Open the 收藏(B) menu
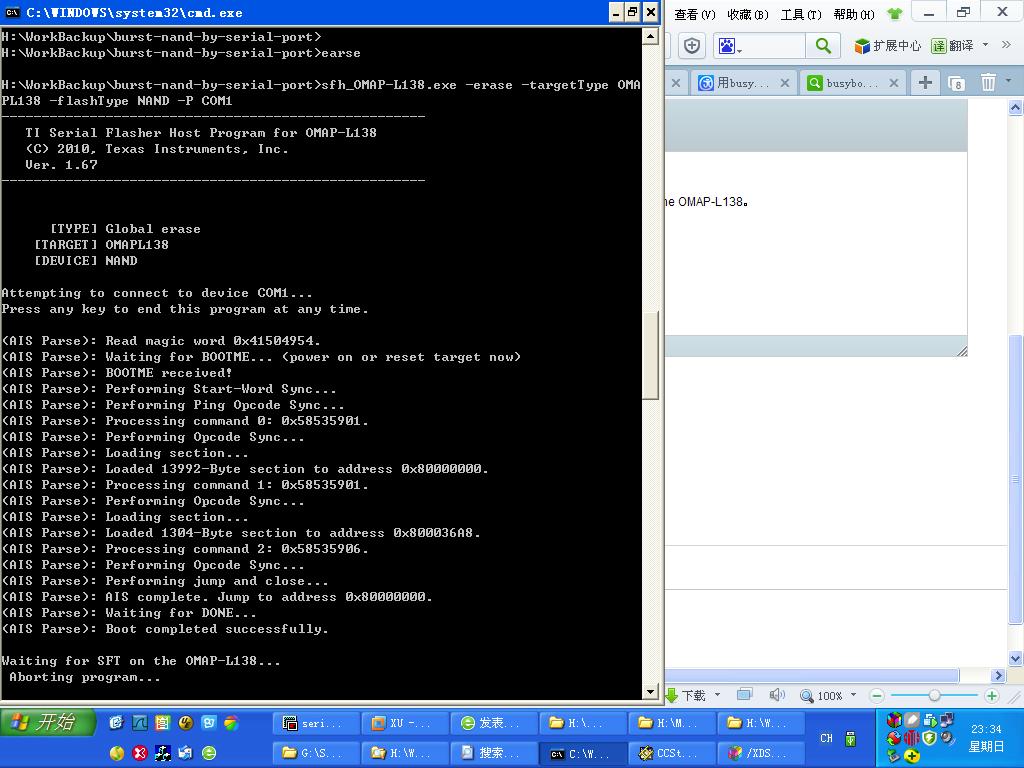This screenshot has height=768, width=1024. 748,14
